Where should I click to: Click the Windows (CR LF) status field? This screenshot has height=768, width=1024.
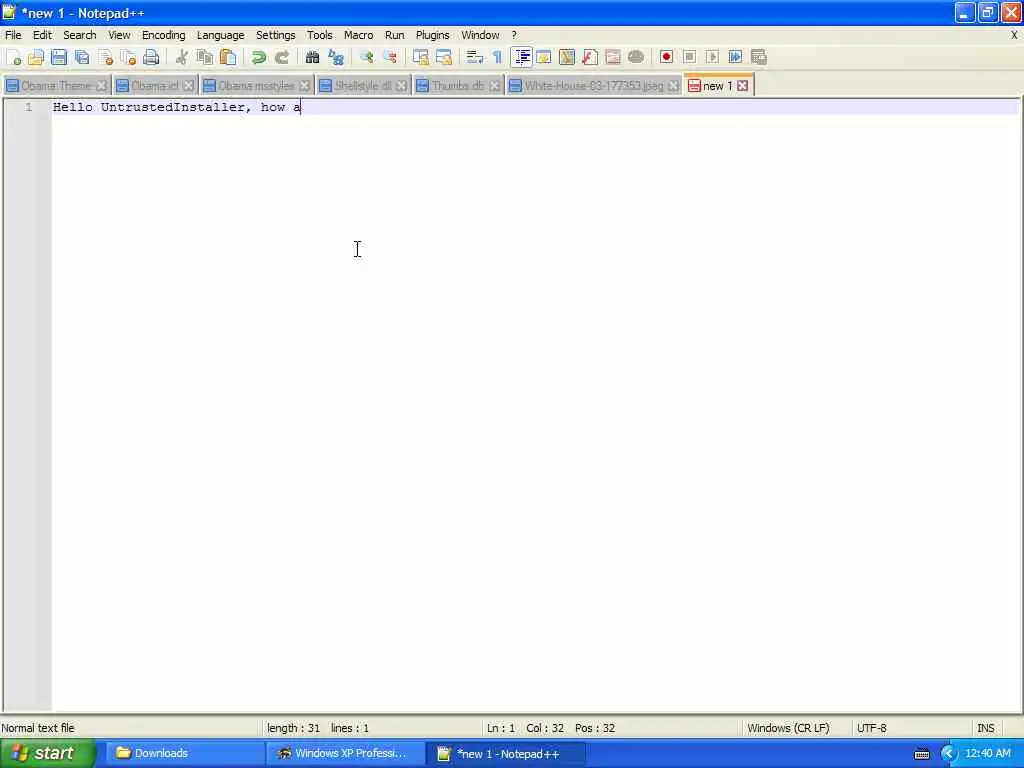788,728
